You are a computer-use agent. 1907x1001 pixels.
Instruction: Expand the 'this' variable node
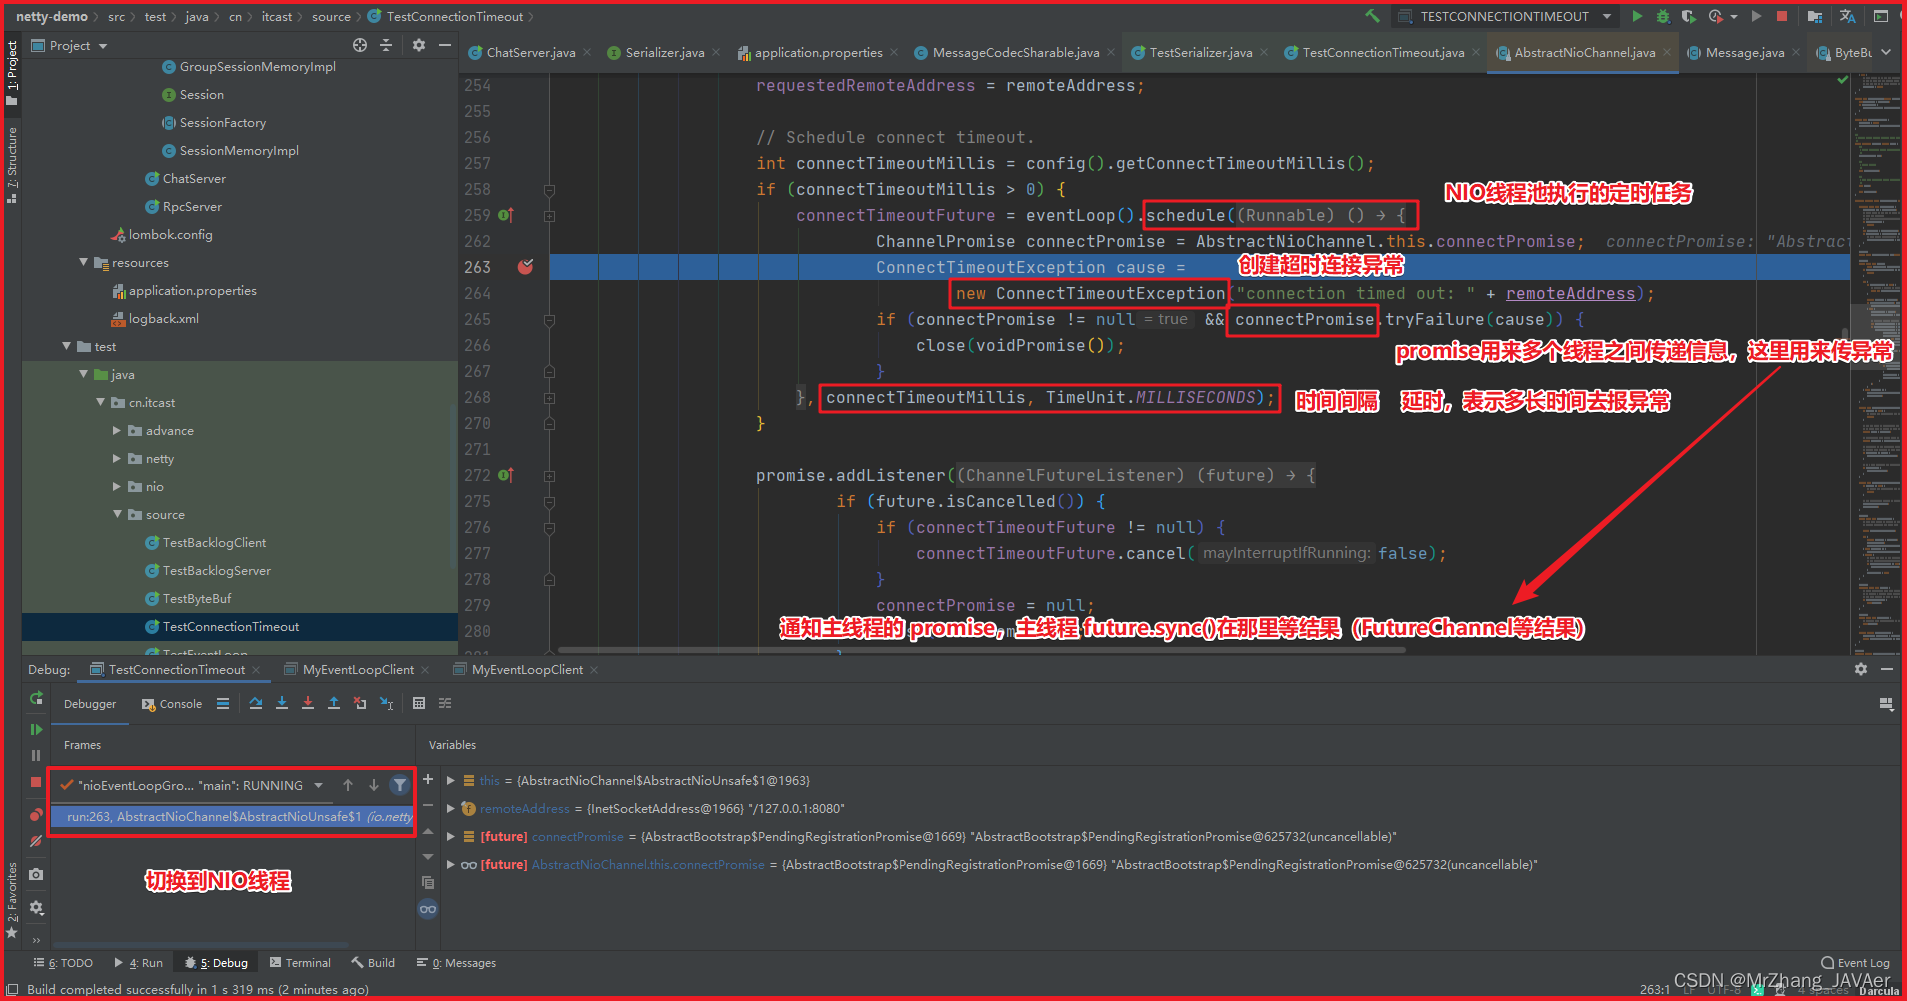(x=451, y=780)
